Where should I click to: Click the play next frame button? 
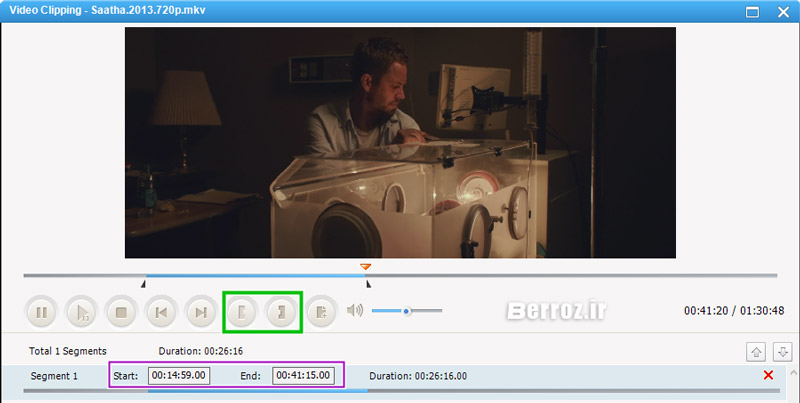tap(81, 312)
